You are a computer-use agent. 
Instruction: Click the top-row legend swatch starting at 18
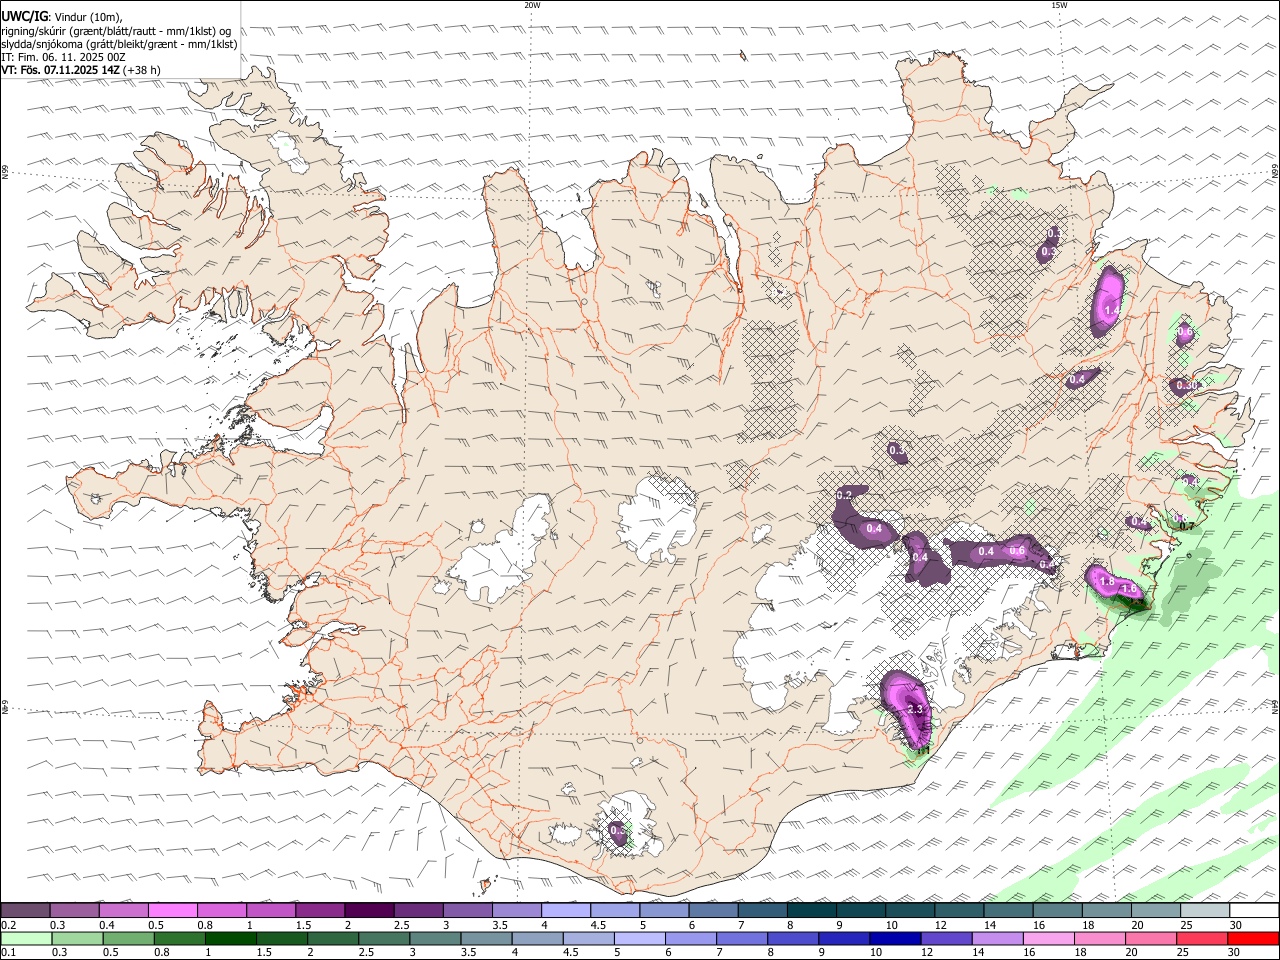click(1107, 910)
